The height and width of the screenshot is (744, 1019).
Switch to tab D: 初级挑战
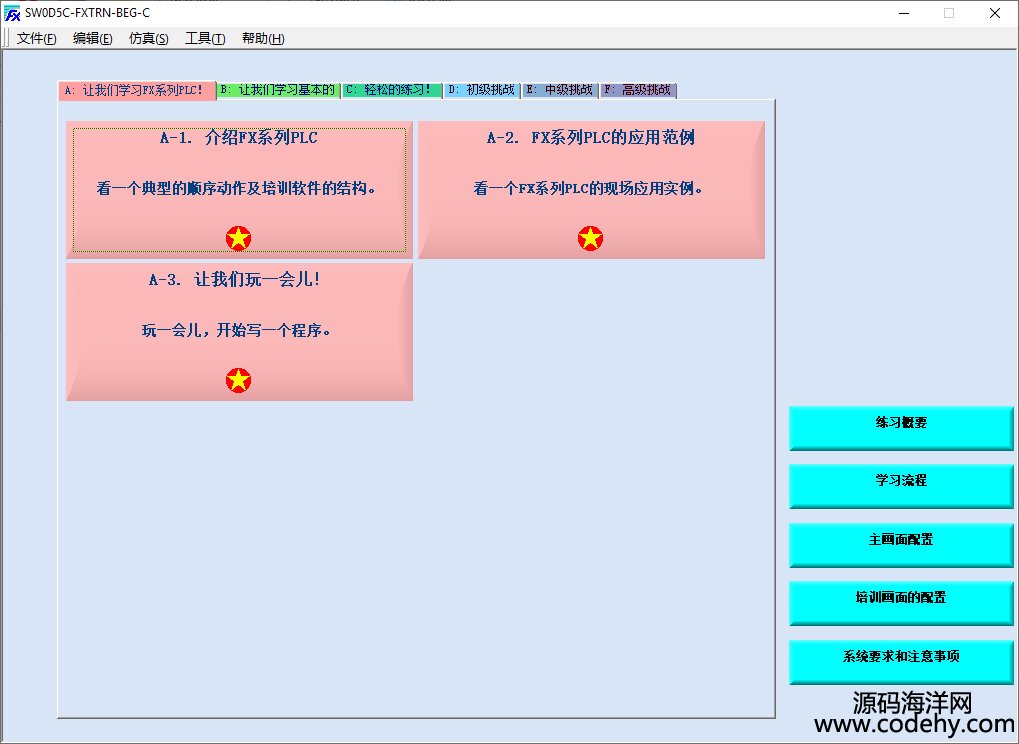coord(482,90)
